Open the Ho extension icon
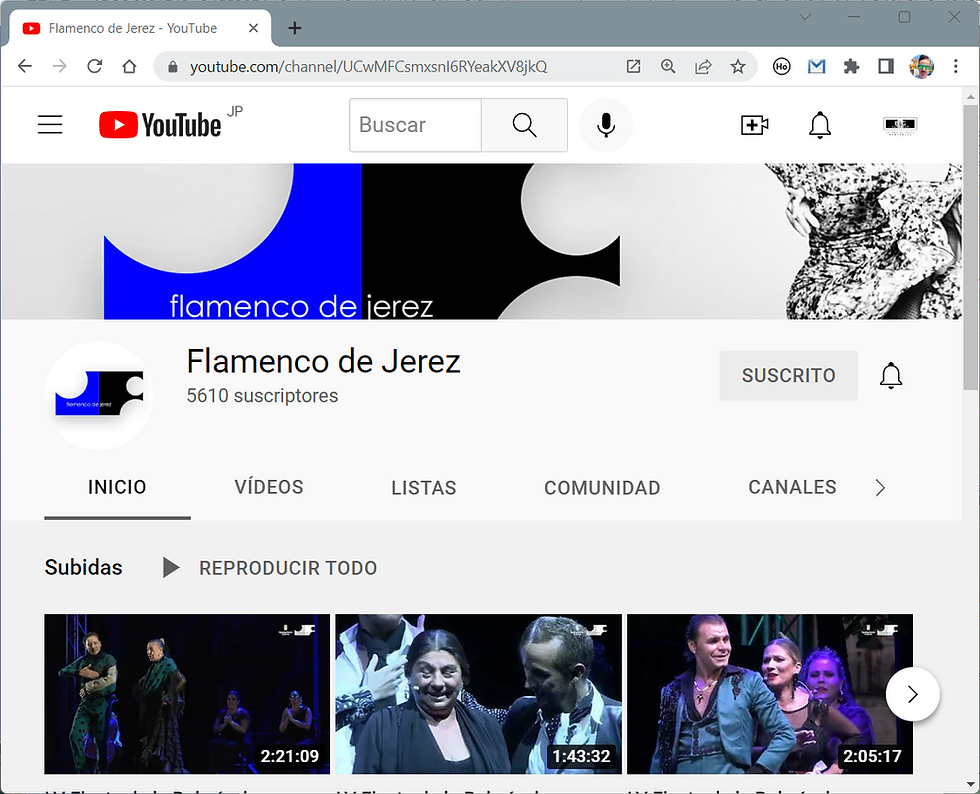The image size is (980, 794). tap(781, 66)
